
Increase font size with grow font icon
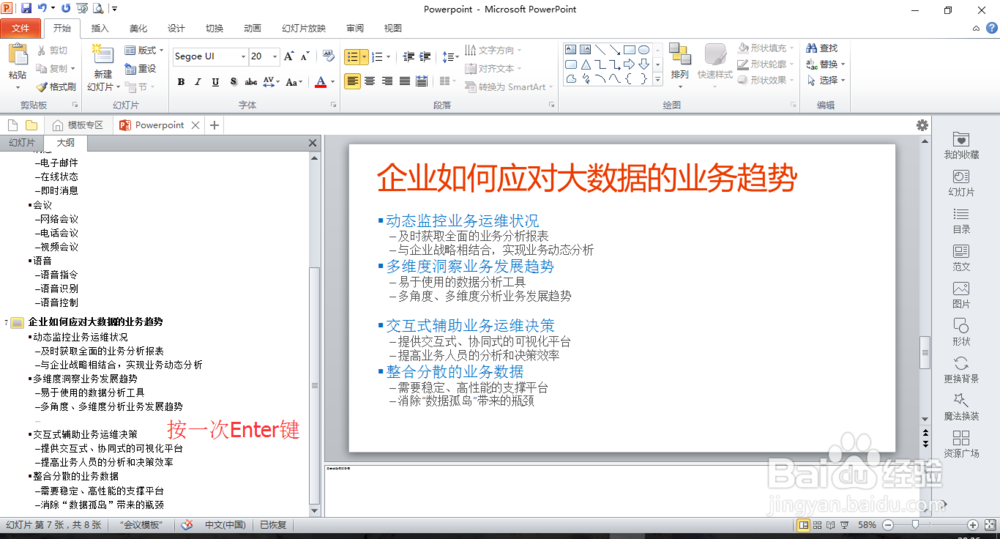click(x=289, y=56)
